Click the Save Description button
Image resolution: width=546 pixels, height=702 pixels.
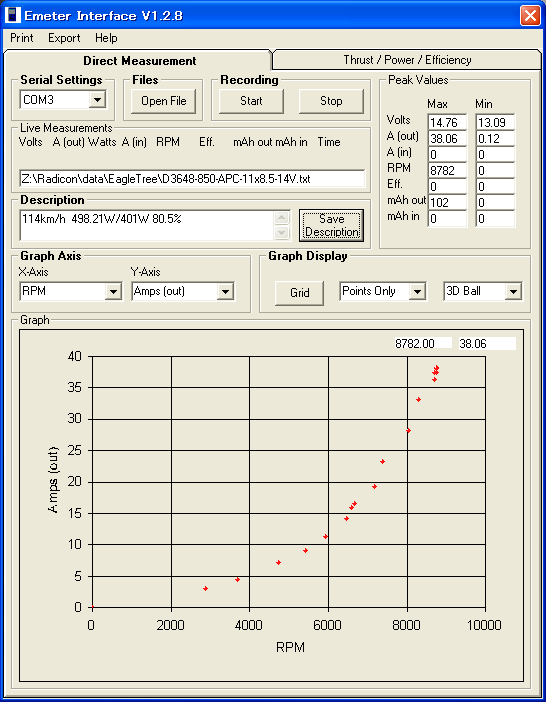pos(332,226)
